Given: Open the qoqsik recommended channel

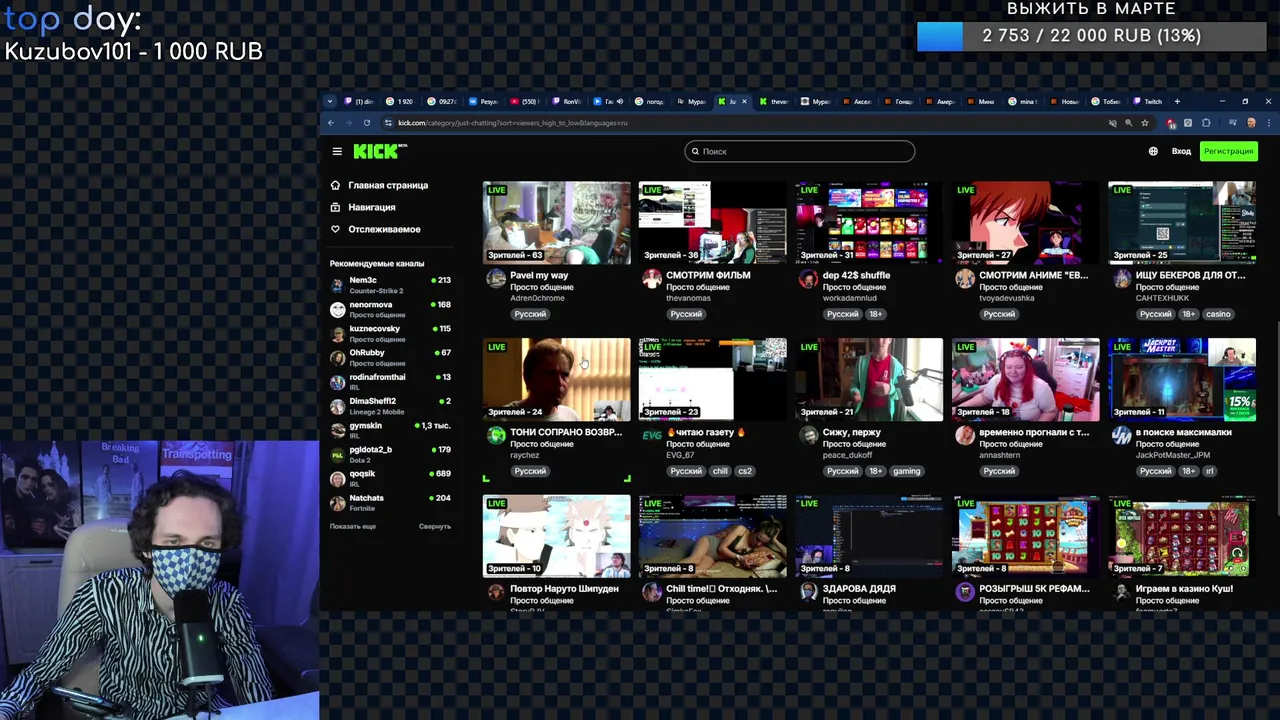Looking at the screenshot, I should (x=391, y=478).
